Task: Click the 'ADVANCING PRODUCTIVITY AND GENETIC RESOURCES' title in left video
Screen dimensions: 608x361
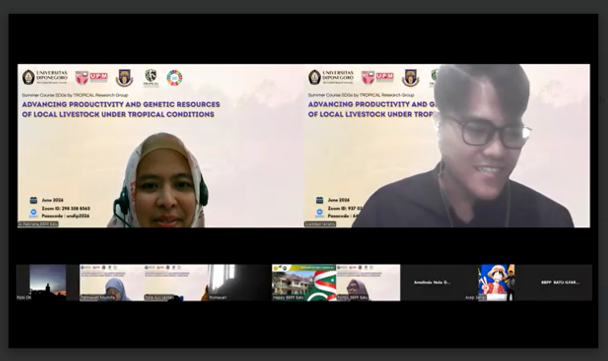Action: (x=121, y=104)
